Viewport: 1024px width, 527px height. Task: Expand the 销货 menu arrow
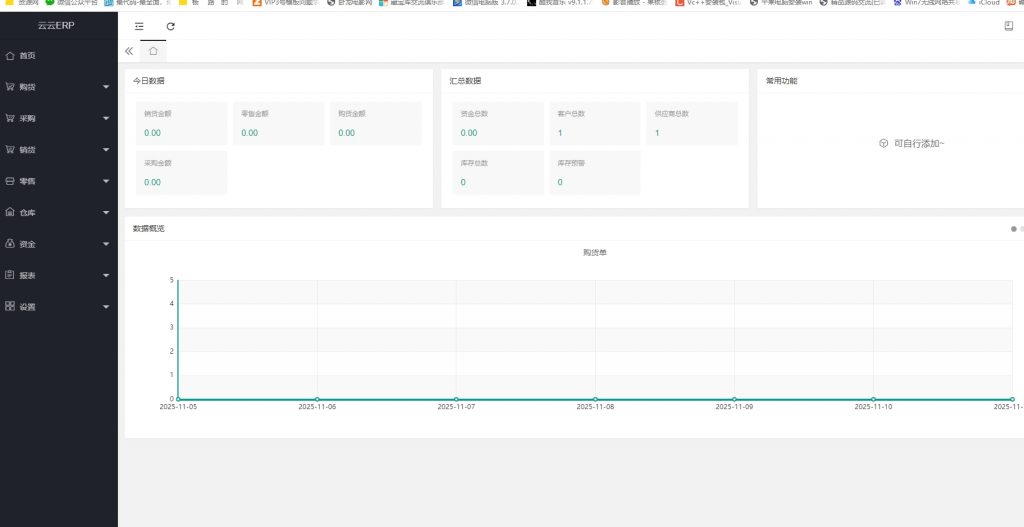pyautogui.click(x=106, y=150)
